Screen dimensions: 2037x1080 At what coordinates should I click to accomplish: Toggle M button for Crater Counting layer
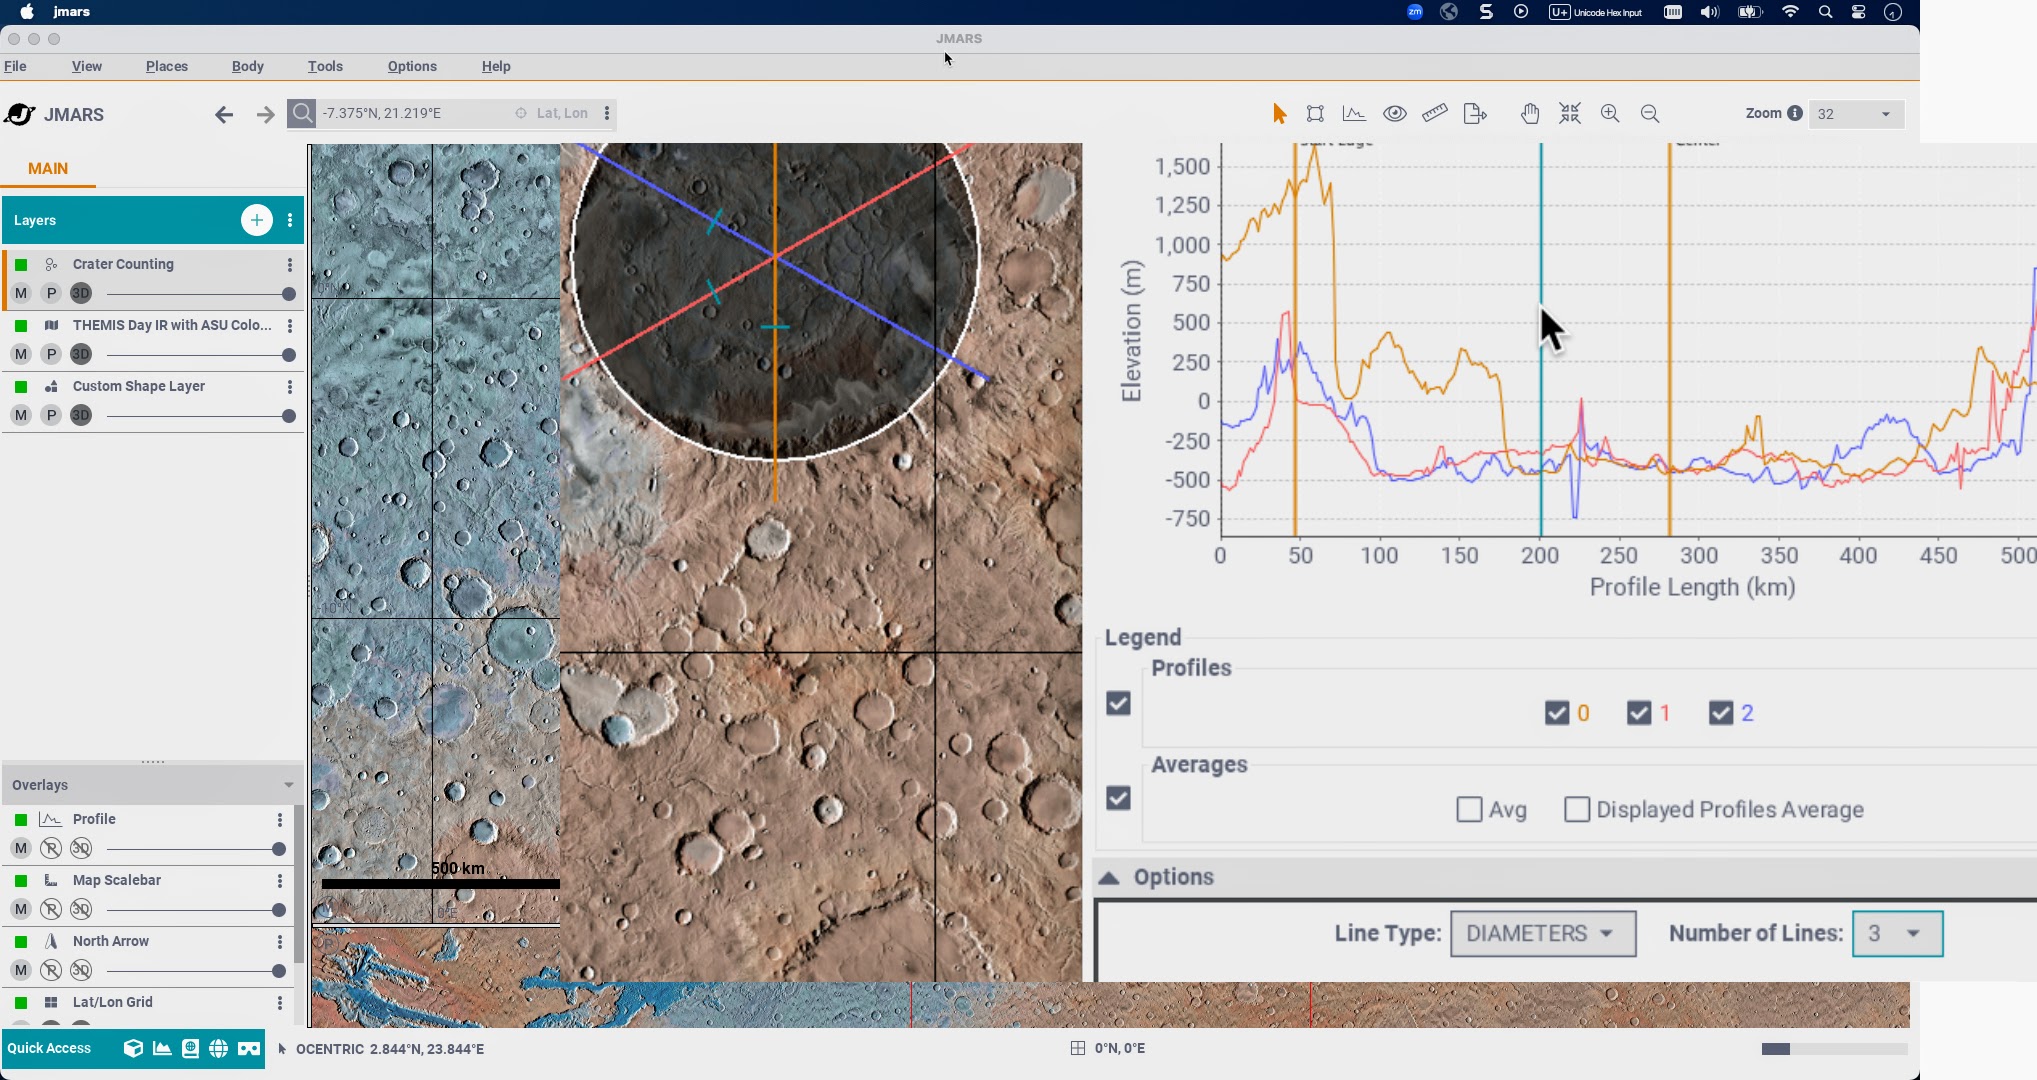tap(21, 294)
